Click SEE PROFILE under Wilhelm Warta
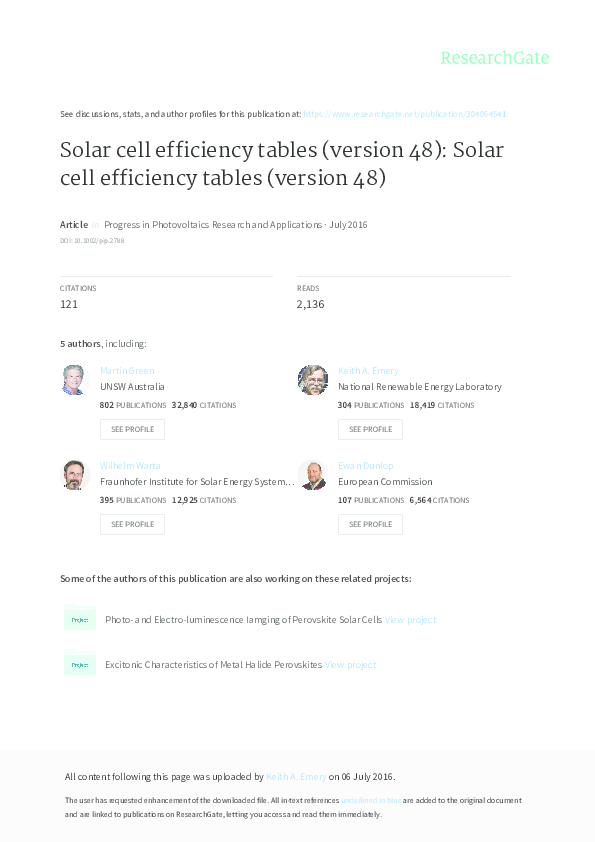The height and width of the screenshot is (842, 595). [132, 524]
